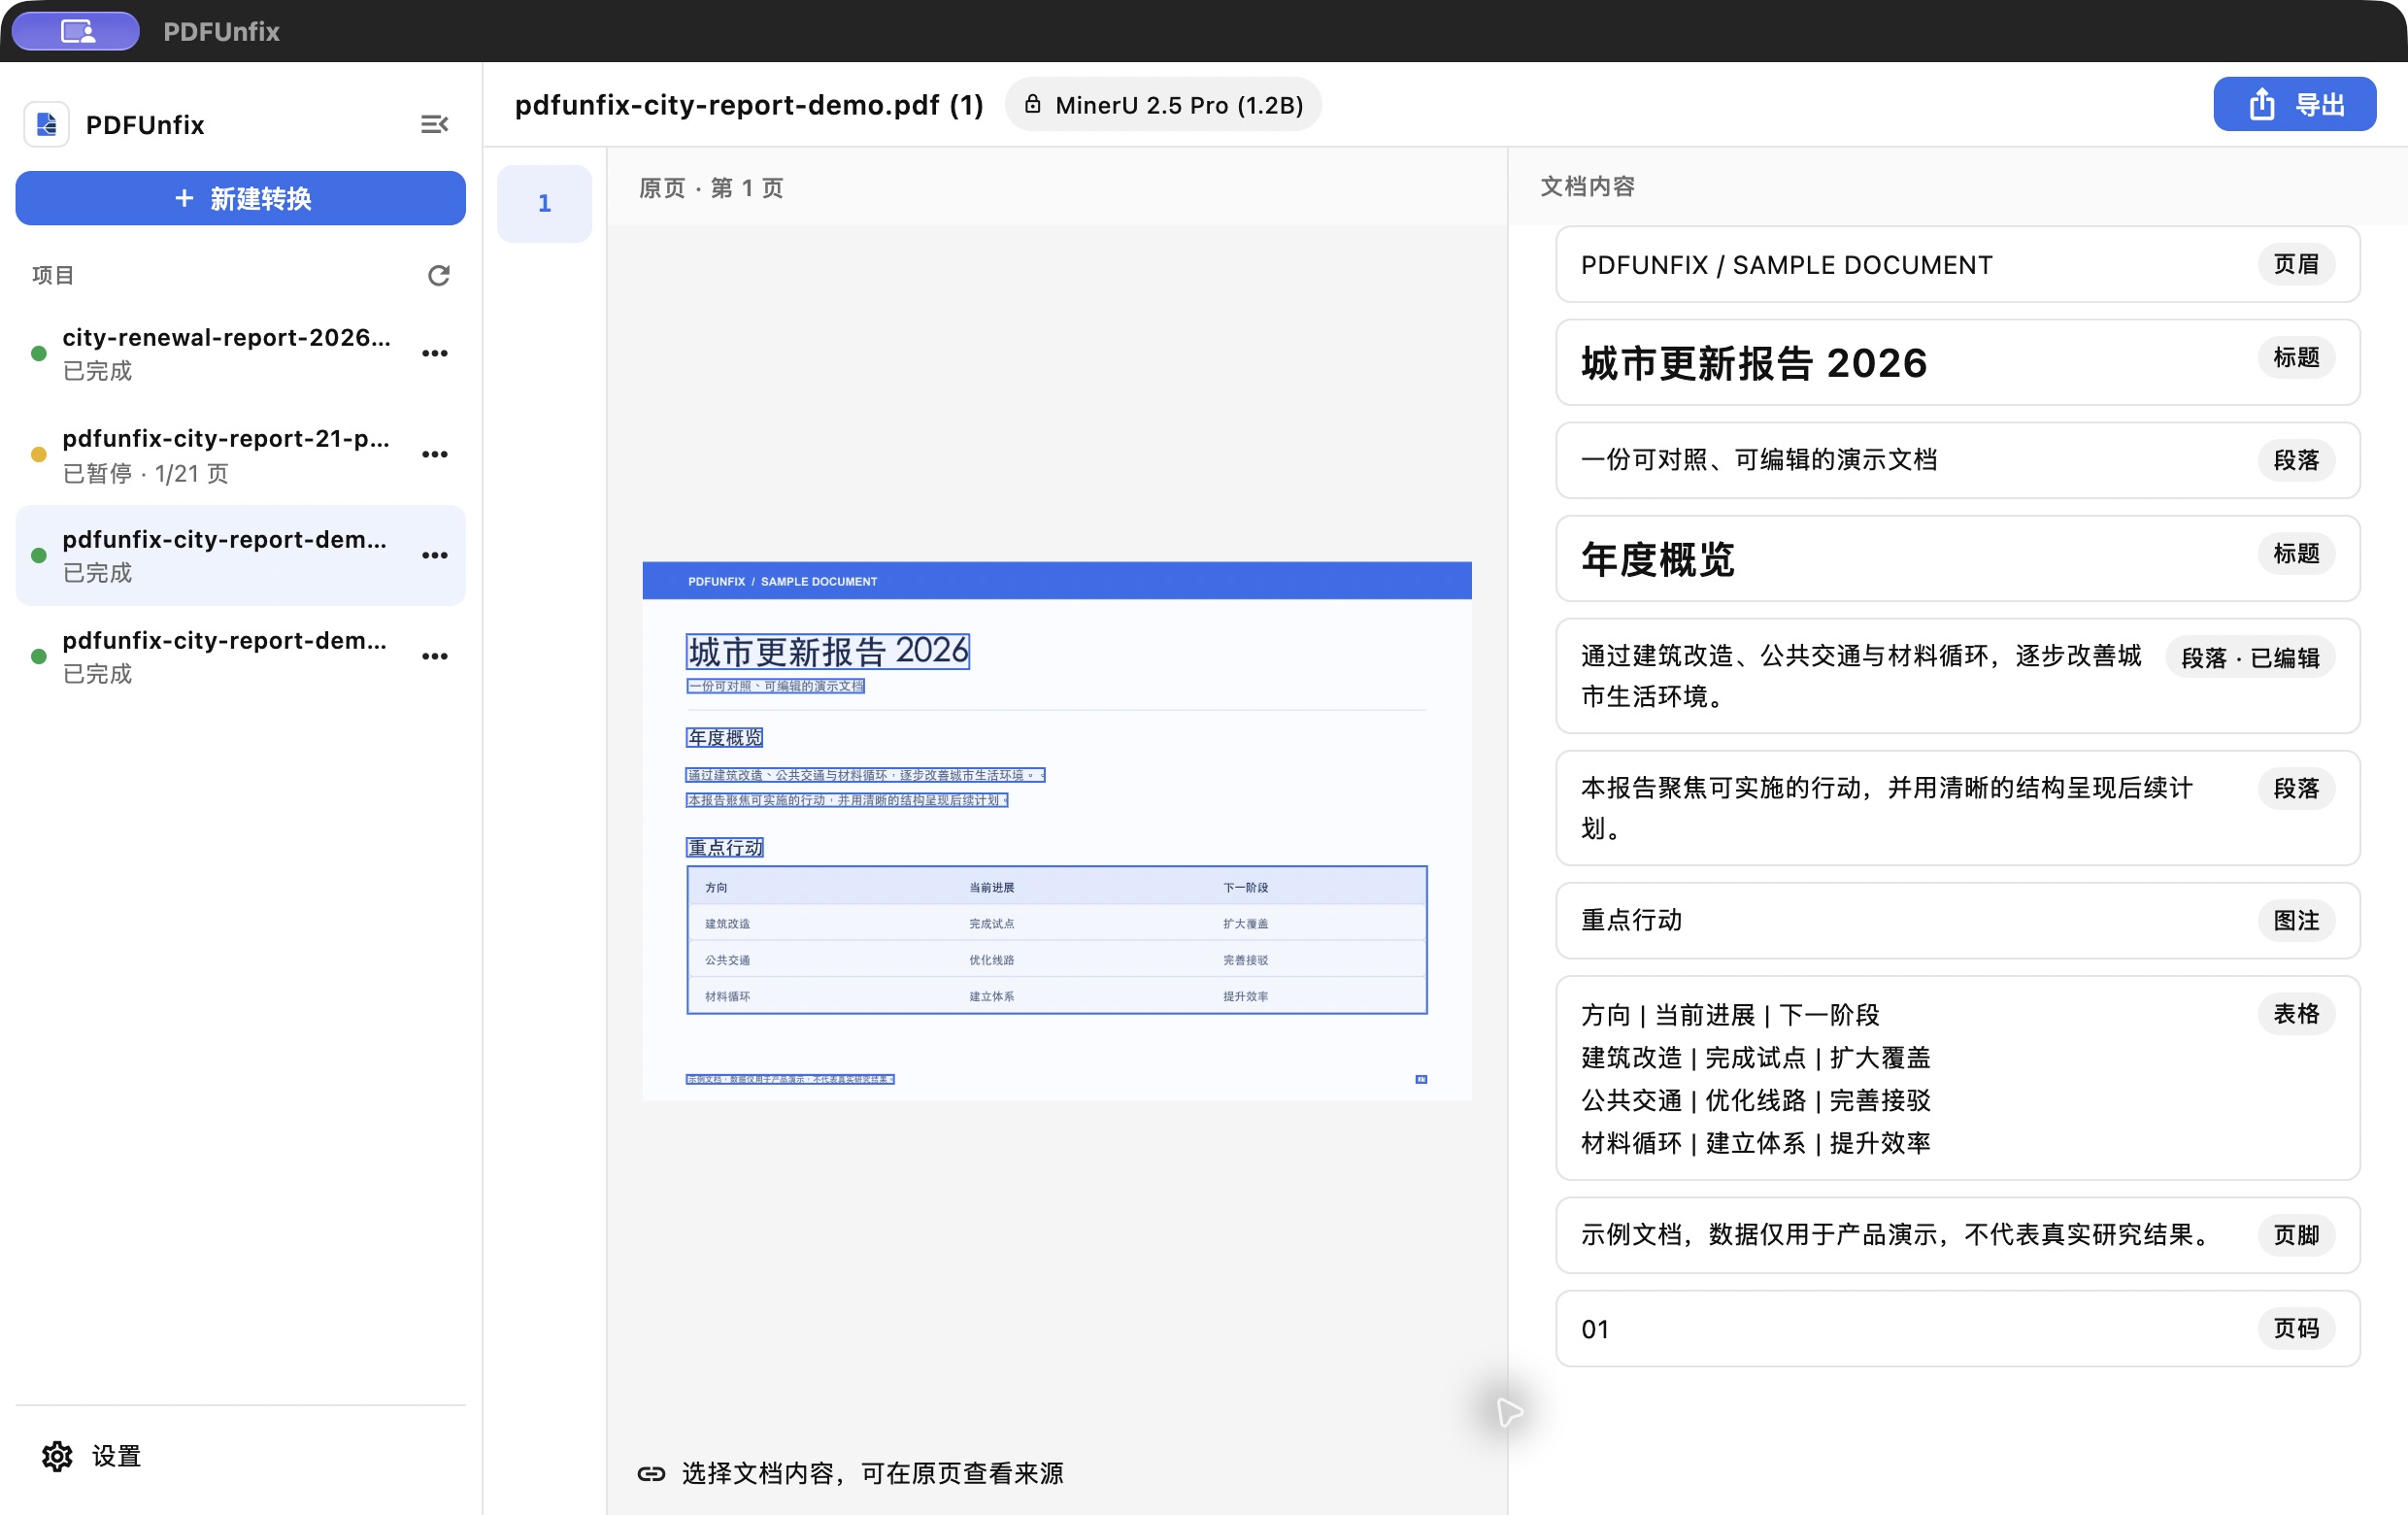
Task: Open options menu for selected pdfunfix-city-report-dem project
Action: click(434, 555)
